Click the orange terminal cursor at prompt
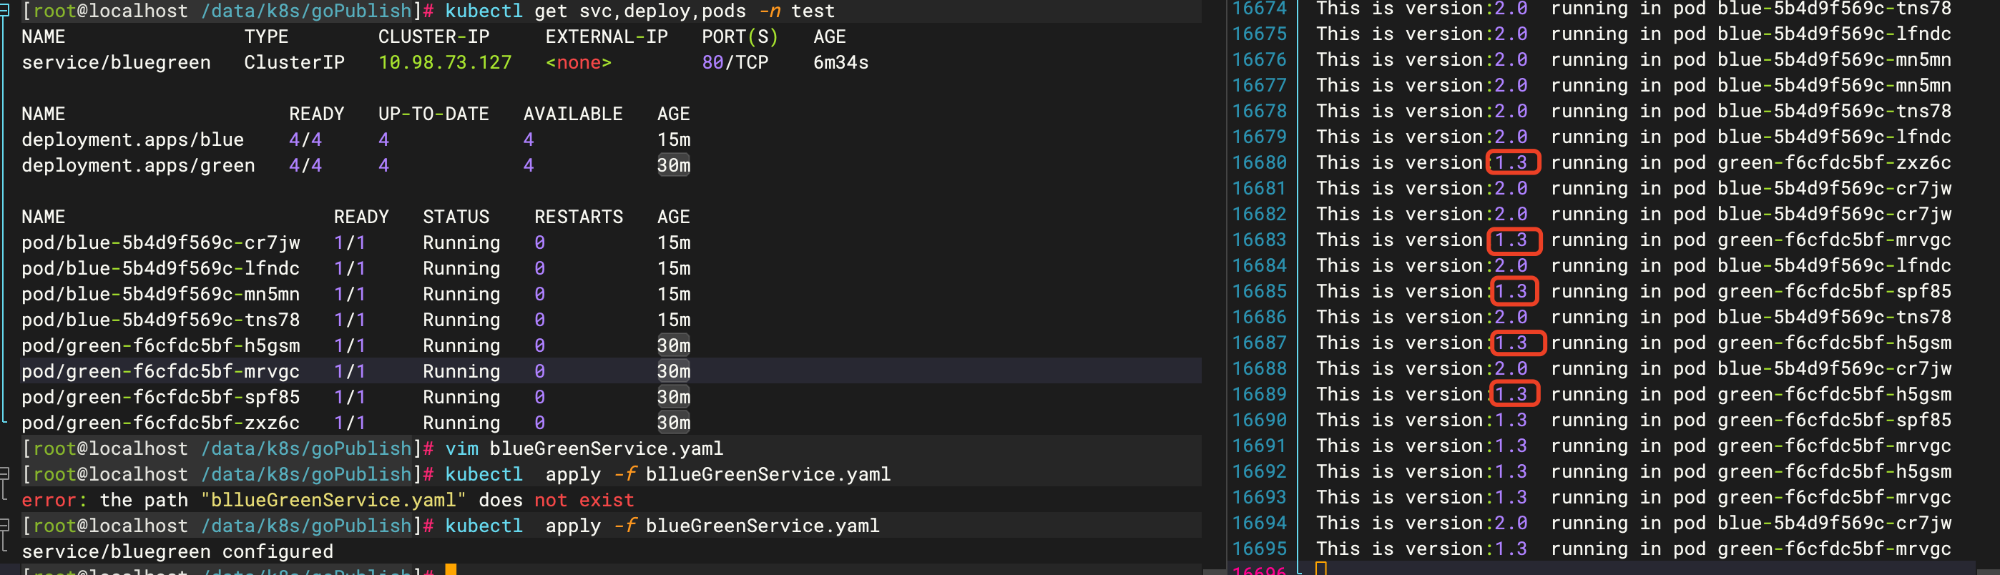 (x=451, y=570)
